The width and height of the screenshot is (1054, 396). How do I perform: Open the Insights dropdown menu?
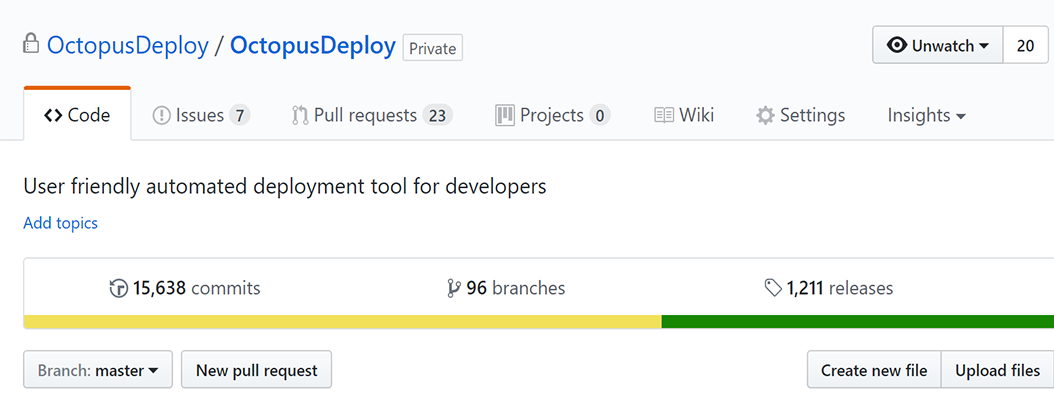pyautogui.click(x=926, y=116)
